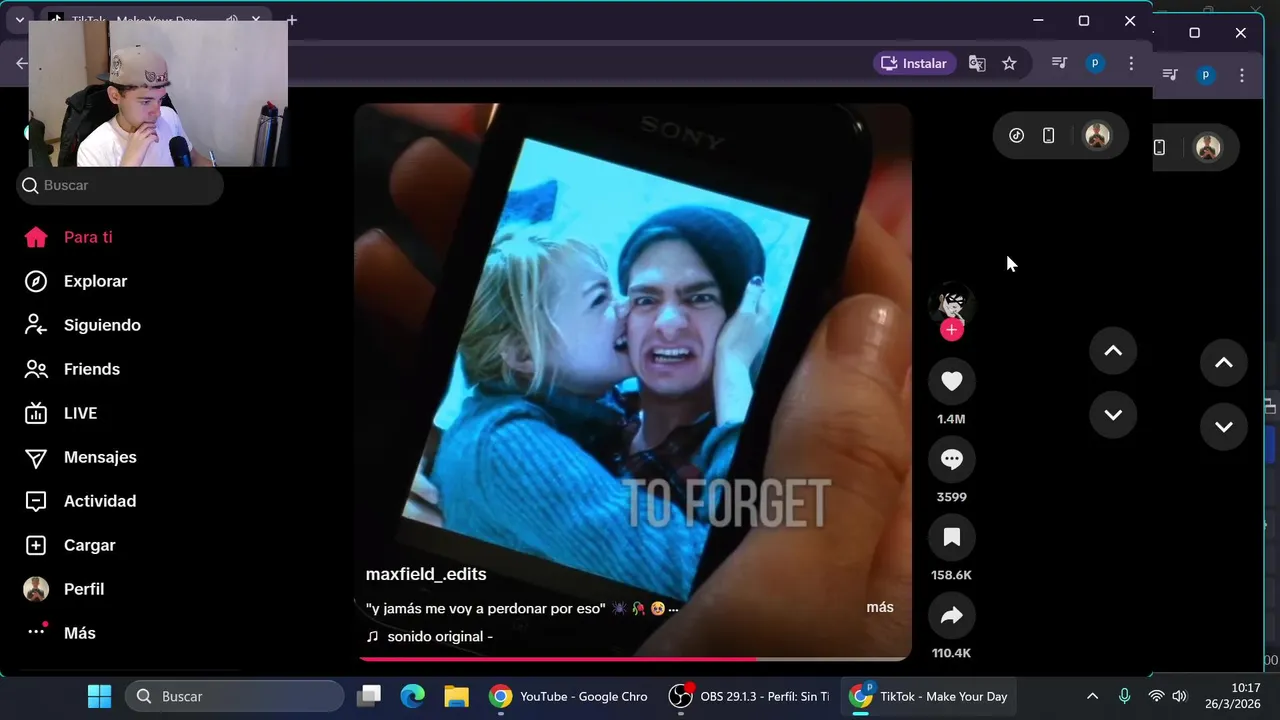Open Chrome three-dot menu
Viewport: 1280px width, 720px height.
coord(1131,63)
